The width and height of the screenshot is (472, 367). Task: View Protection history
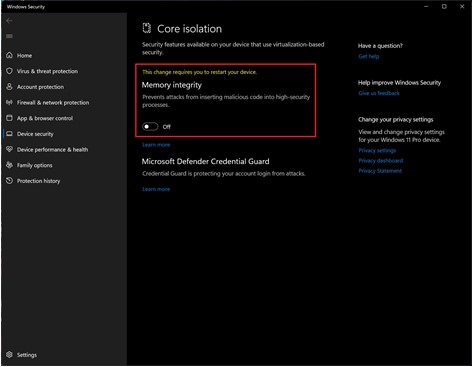tap(38, 181)
